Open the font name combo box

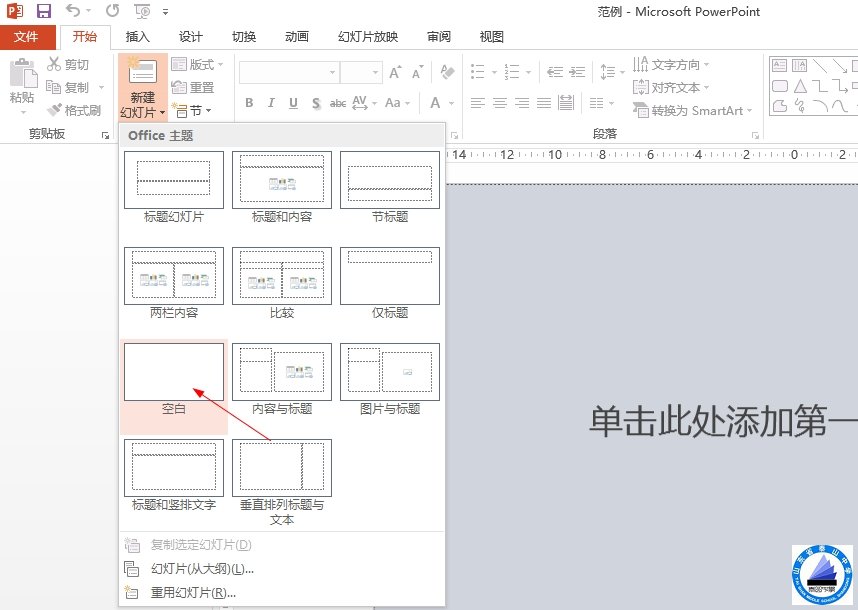coord(288,73)
